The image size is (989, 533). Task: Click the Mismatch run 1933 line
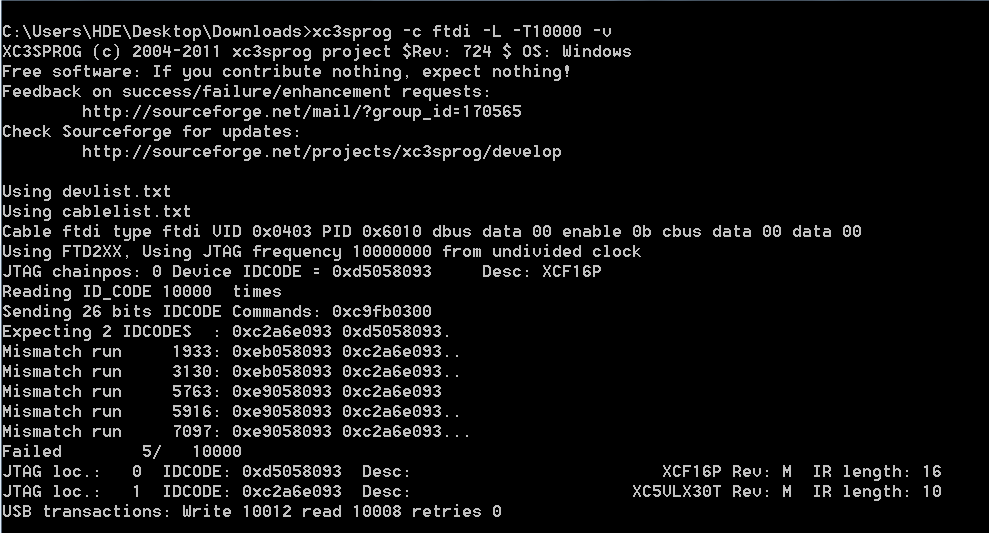[231, 351]
